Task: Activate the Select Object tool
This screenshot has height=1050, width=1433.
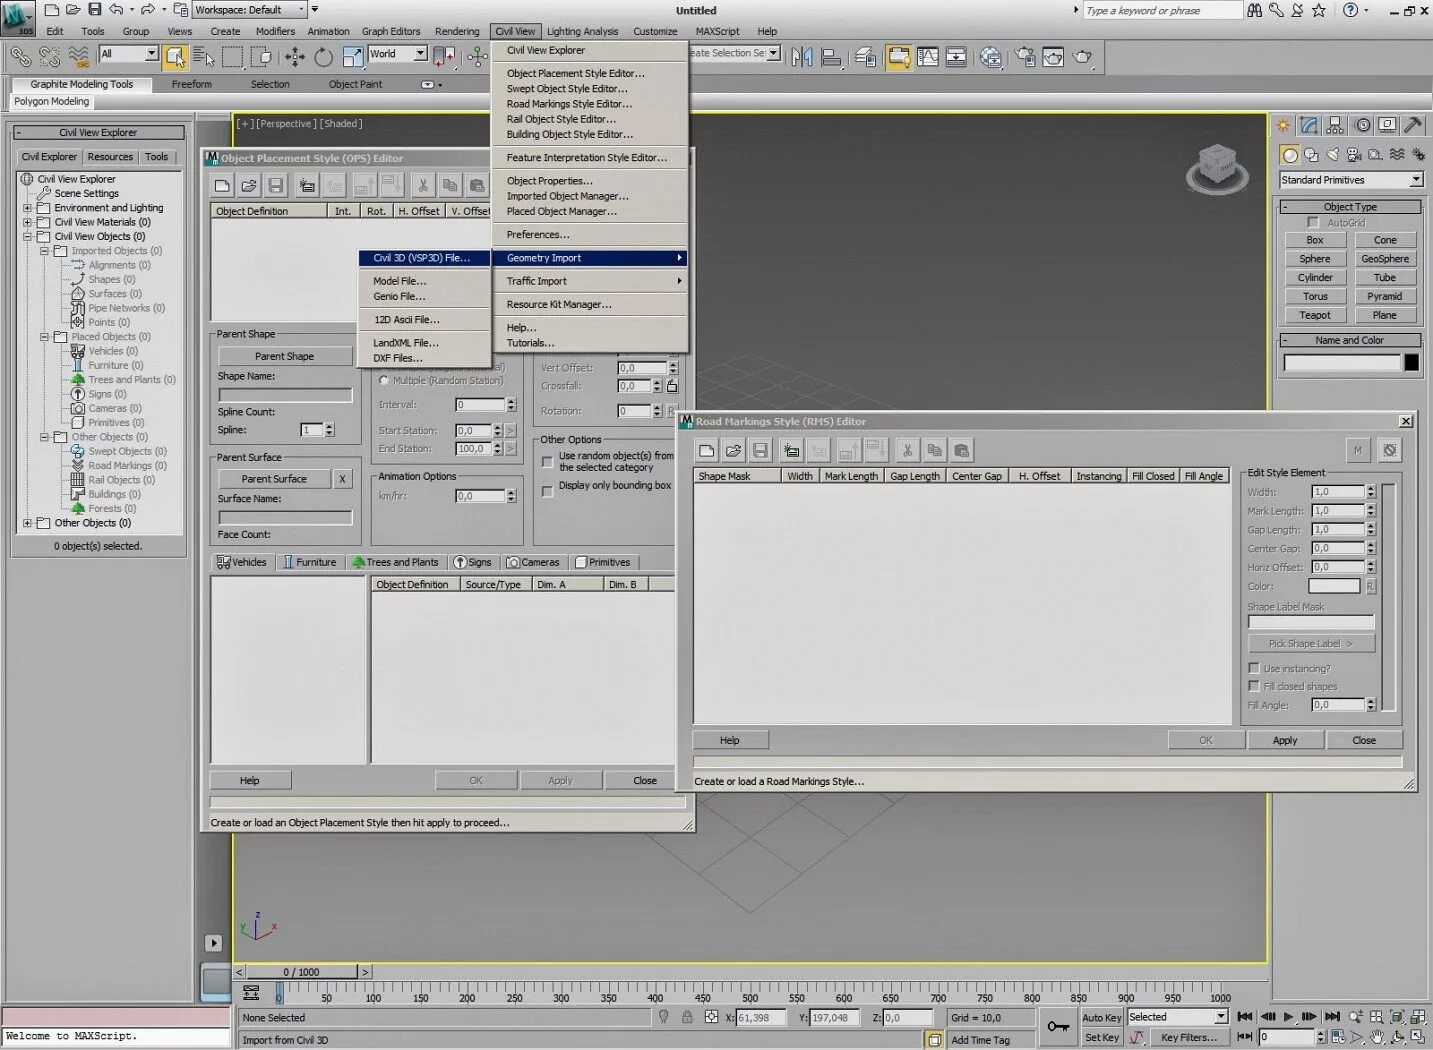Action: point(176,57)
